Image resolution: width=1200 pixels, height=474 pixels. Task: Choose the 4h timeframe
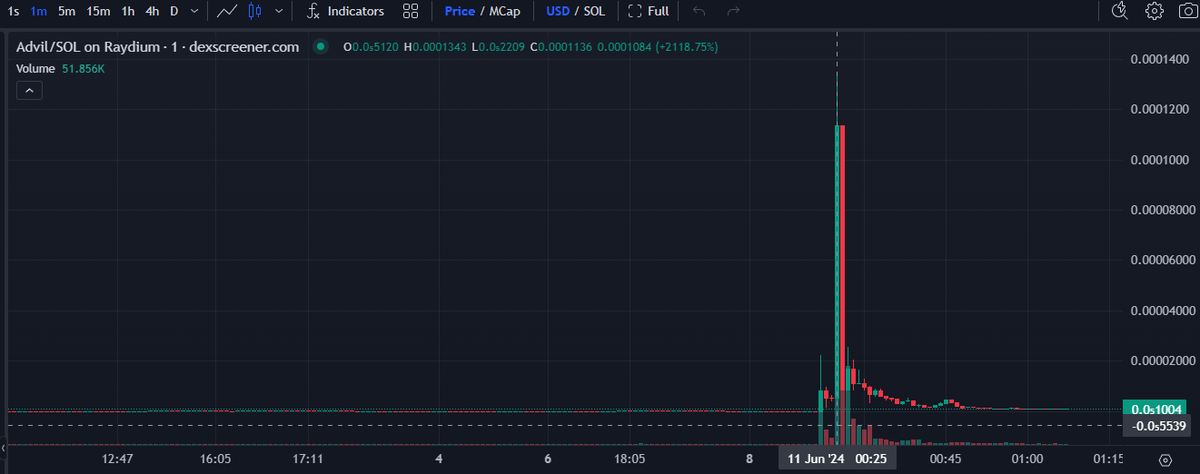(152, 12)
